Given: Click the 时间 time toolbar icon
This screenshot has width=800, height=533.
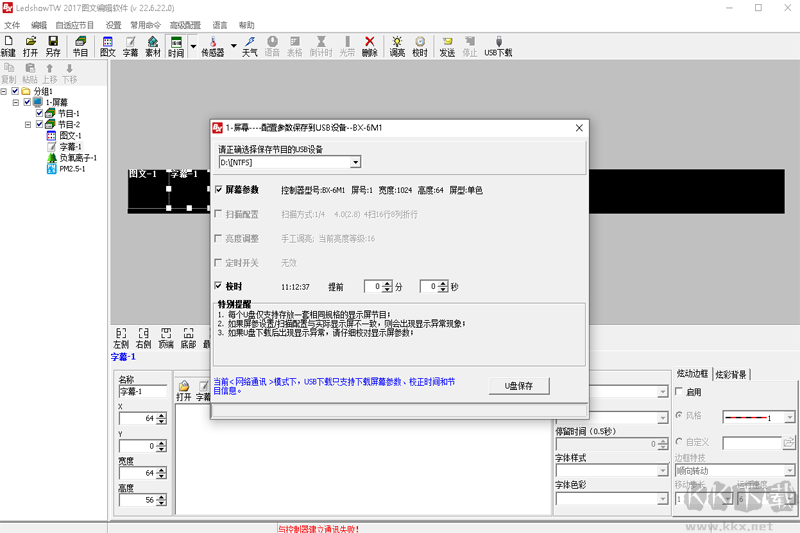Looking at the screenshot, I should tap(176, 46).
